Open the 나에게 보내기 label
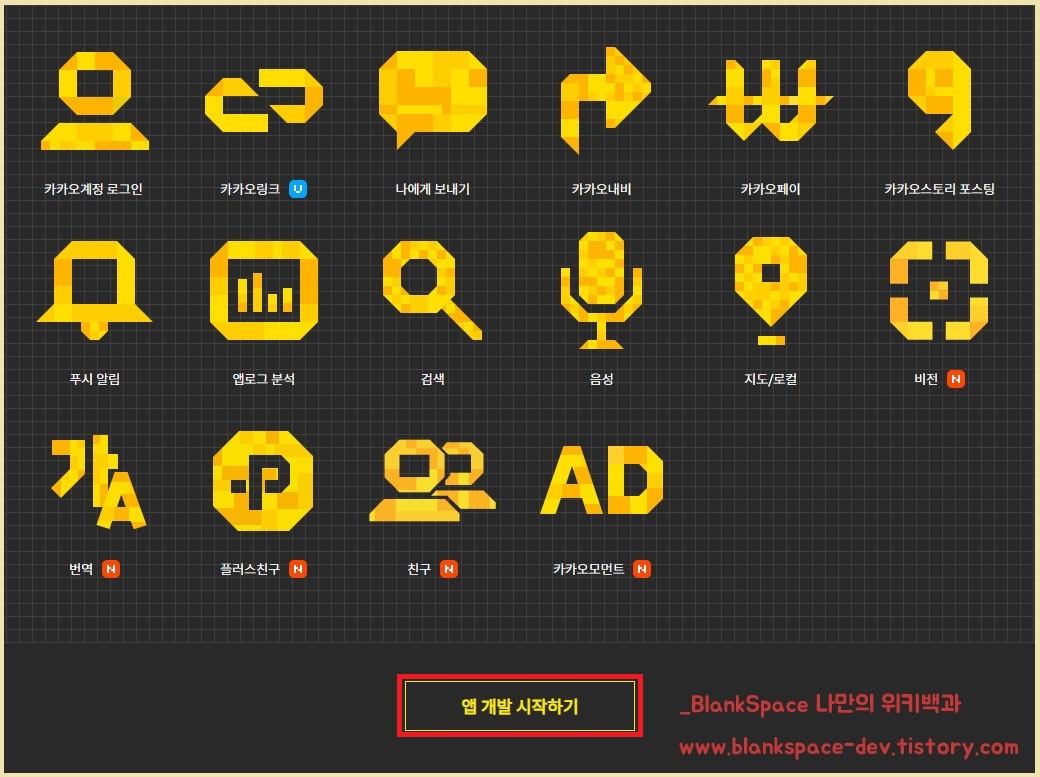1040x777 pixels. 432,189
